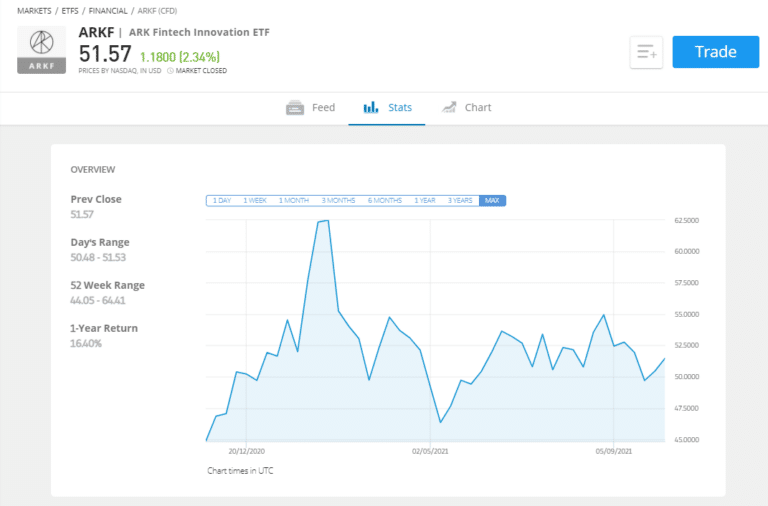Open the Feed tab
Image resolution: width=768 pixels, height=506 pixels.
click(x=311, y=107)
